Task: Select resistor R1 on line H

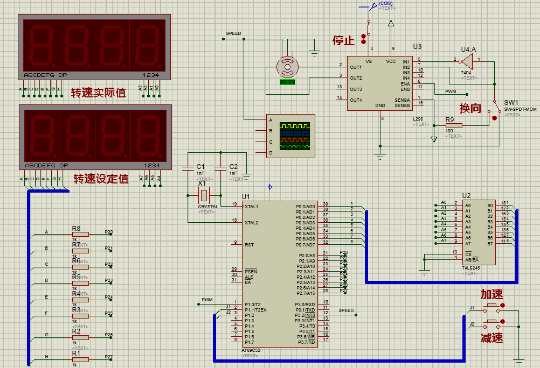Action: 81,359
